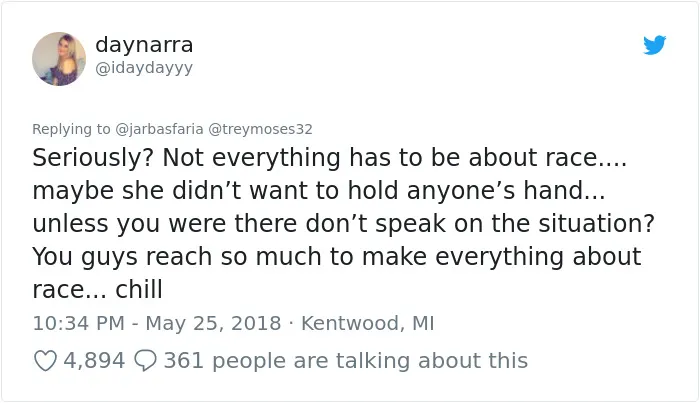Screen dimensions: 700x403
Task: Like the tweet with the heart icon
Action: click(x=46, y=361)
